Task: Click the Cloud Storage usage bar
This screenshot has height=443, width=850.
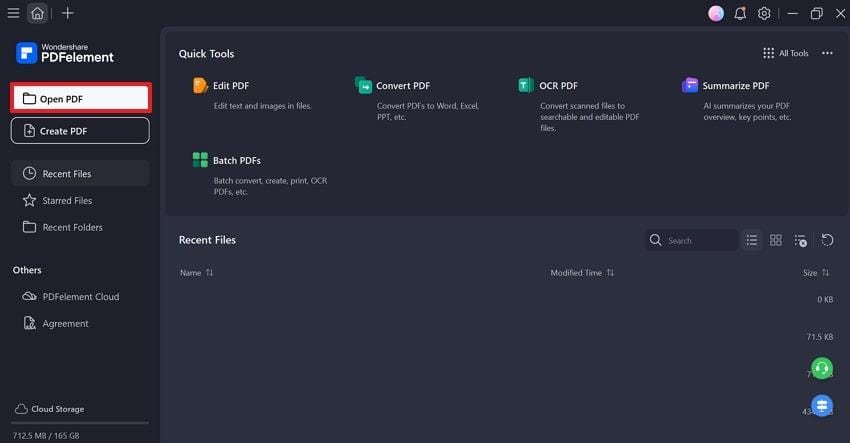Action: (80, 423)
